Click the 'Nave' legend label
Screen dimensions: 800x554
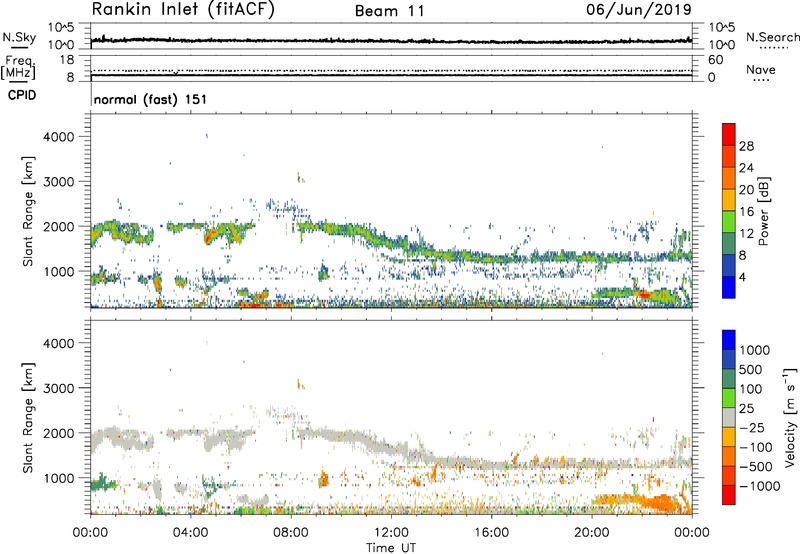(x=761, y=70)
